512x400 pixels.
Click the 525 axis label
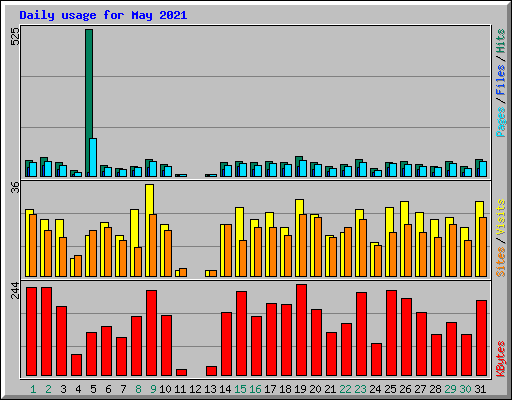(x=15, y=36)
